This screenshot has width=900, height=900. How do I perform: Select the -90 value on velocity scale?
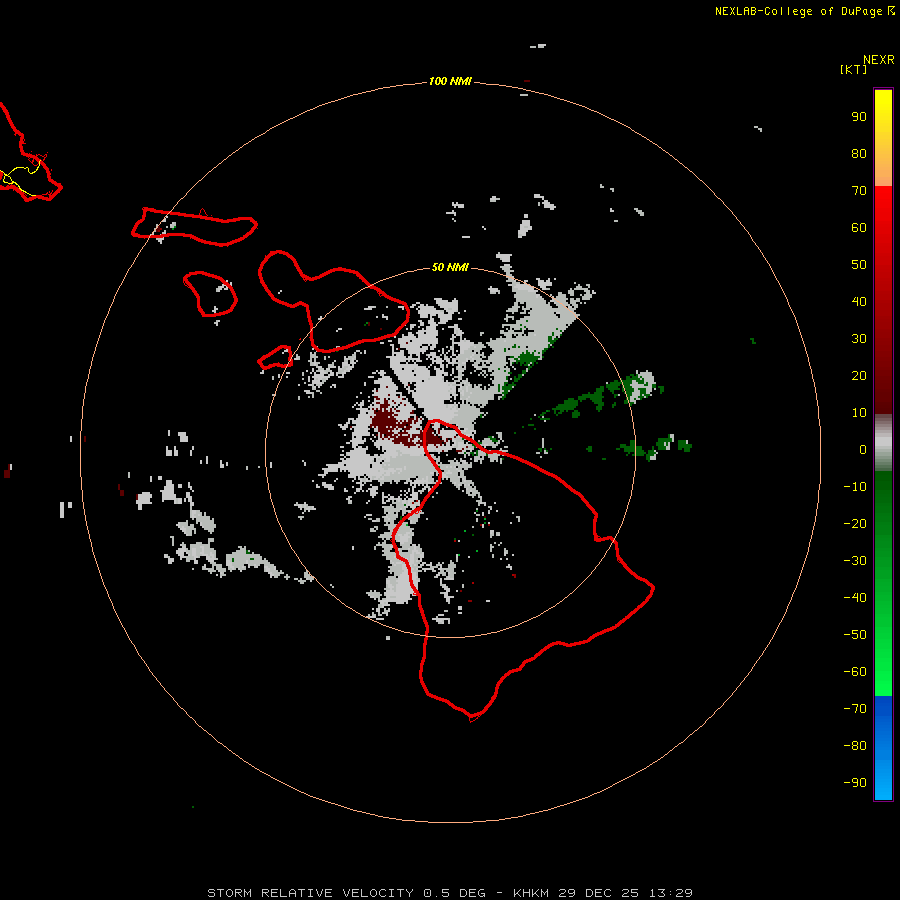pyautogui.click(x=855, y=782)
